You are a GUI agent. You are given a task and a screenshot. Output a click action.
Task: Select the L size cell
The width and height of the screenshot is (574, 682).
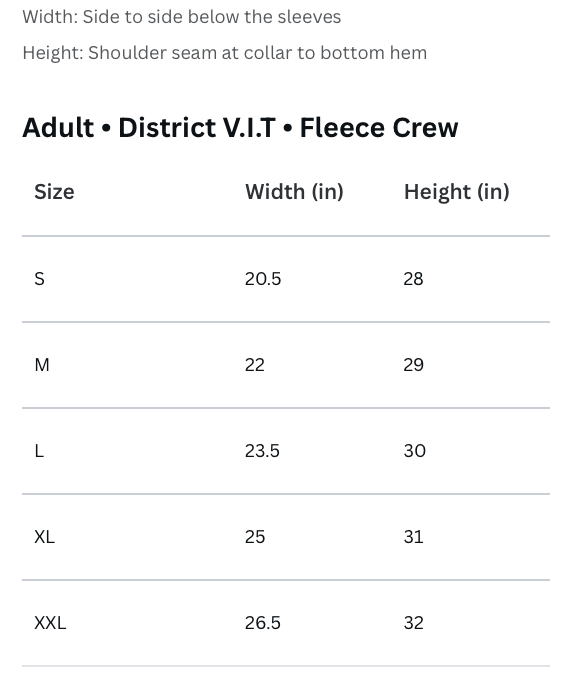39,451
